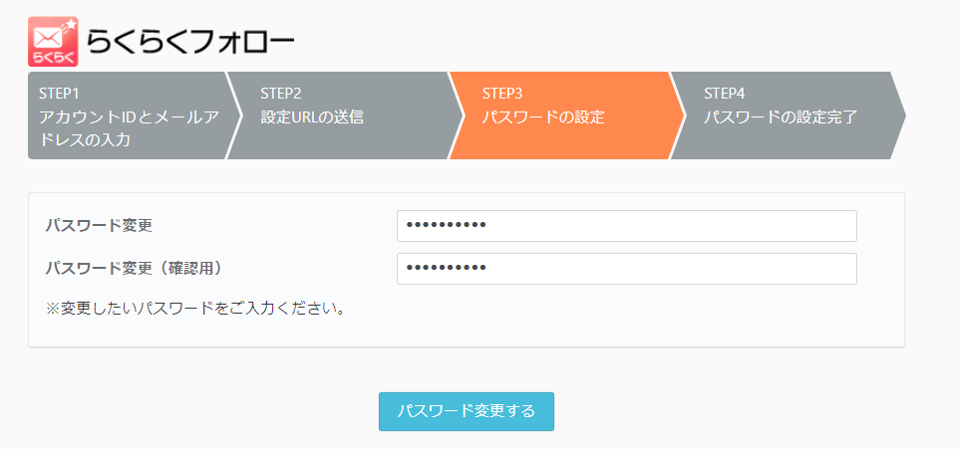
Task: Click the orange arrow tip of STEP3
Action: click(x=677, y=116)
